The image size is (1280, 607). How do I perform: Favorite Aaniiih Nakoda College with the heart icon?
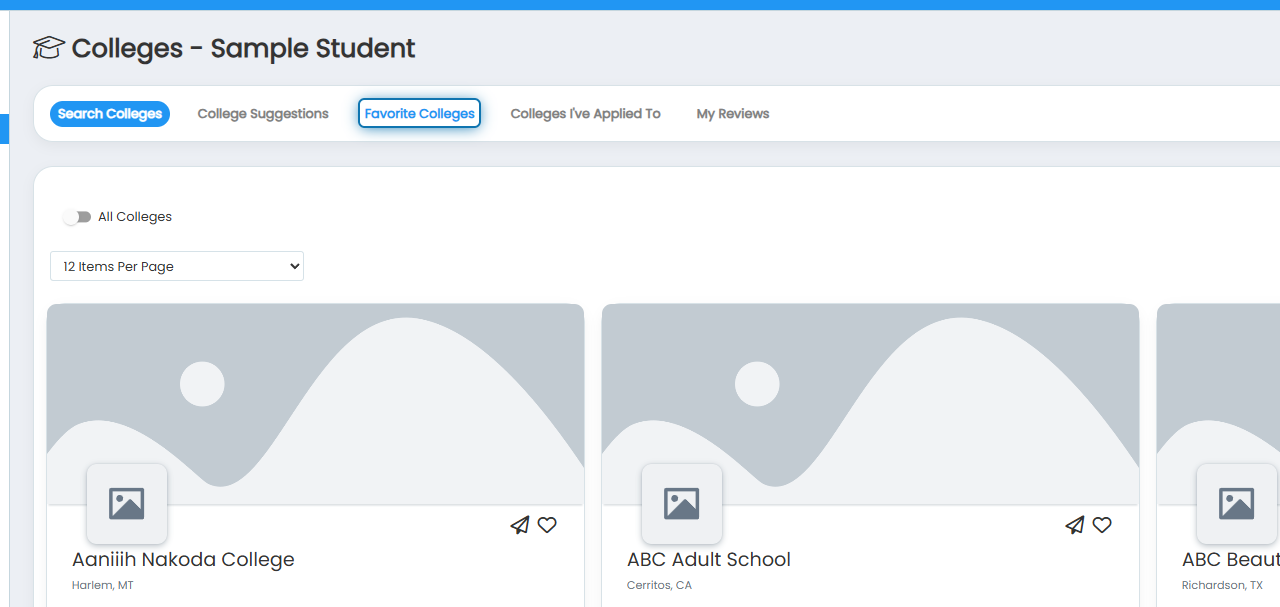[547, 525]
